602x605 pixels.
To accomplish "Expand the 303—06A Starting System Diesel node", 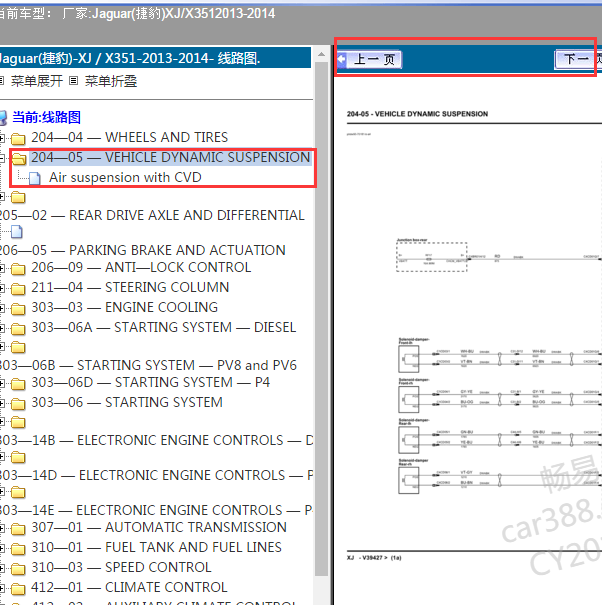I will tap(2, 328).
